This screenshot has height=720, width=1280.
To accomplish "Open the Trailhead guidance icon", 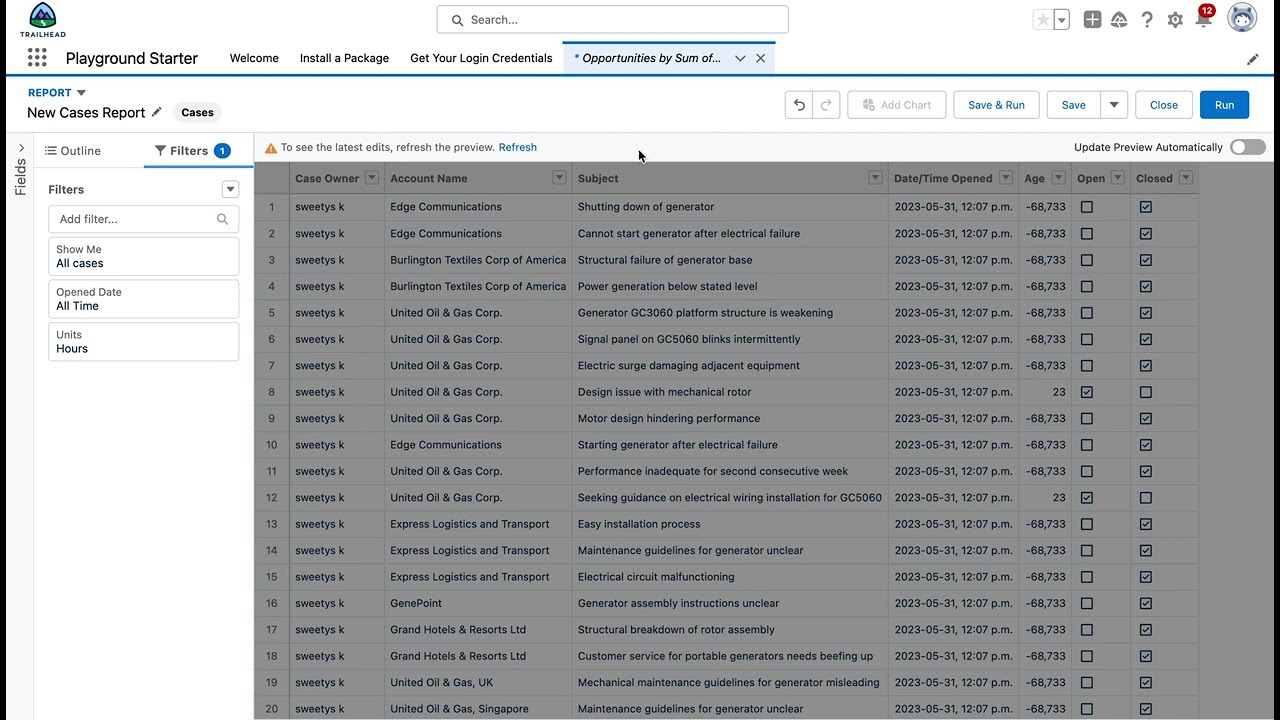I will (1119, 20).
